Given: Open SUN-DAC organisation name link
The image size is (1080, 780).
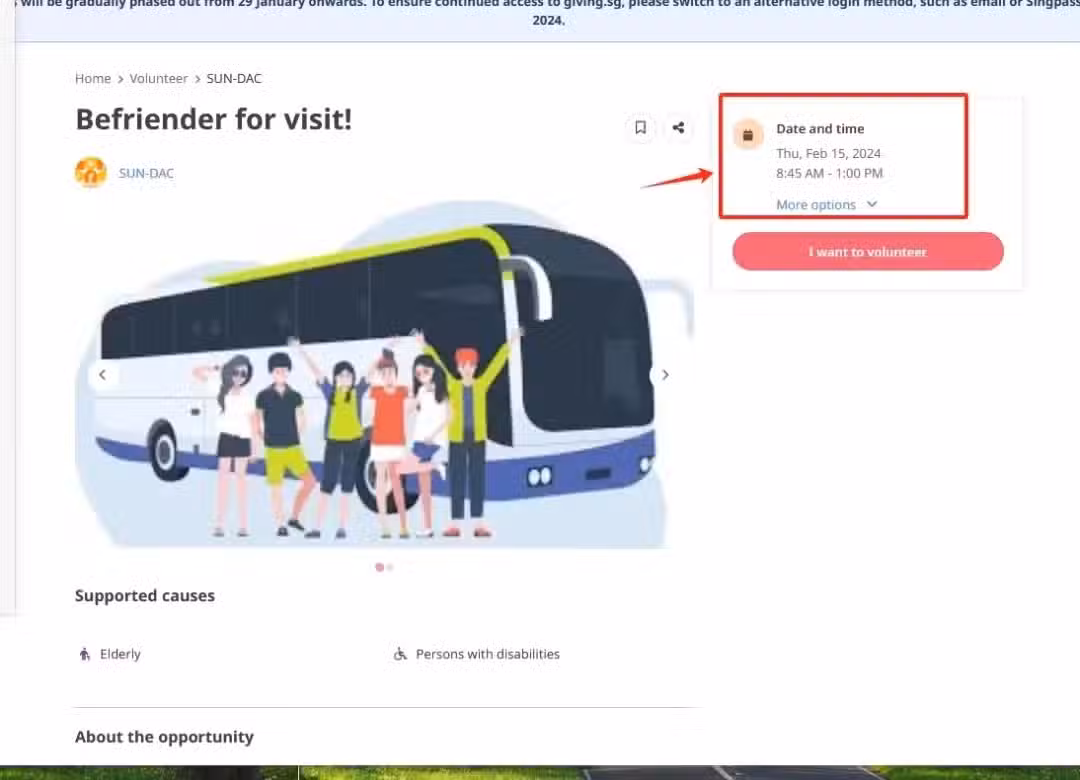Looking at the screenshot, I should pos(146,173).
